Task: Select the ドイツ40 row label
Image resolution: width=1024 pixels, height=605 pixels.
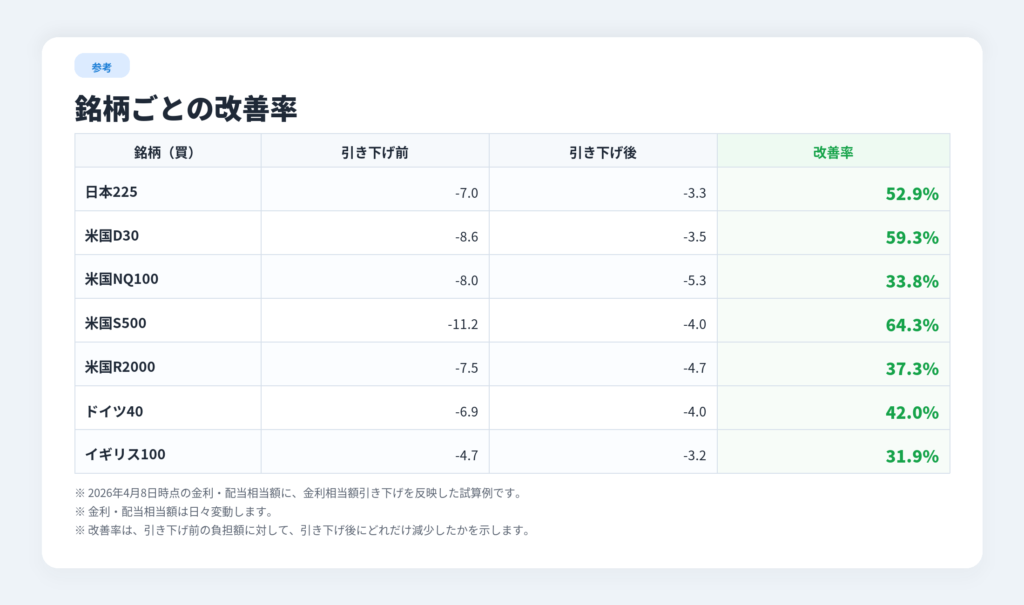Action: coord(115,411)
